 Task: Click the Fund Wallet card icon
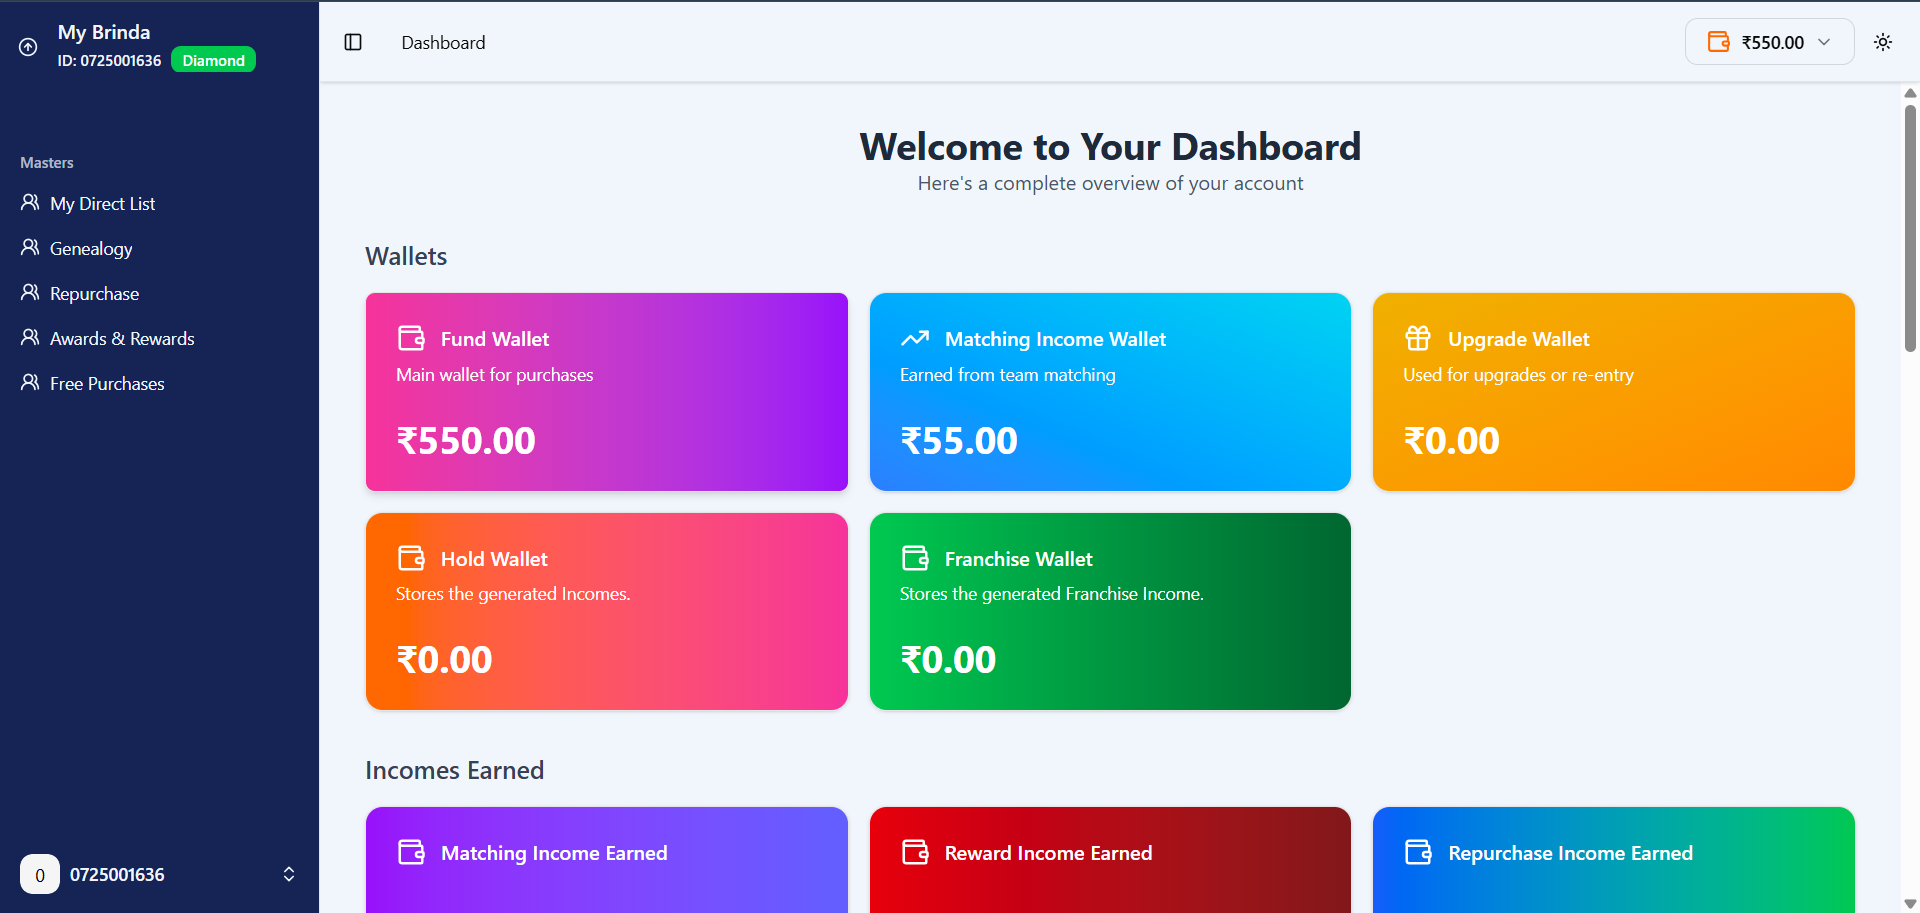tap(412, 339)
